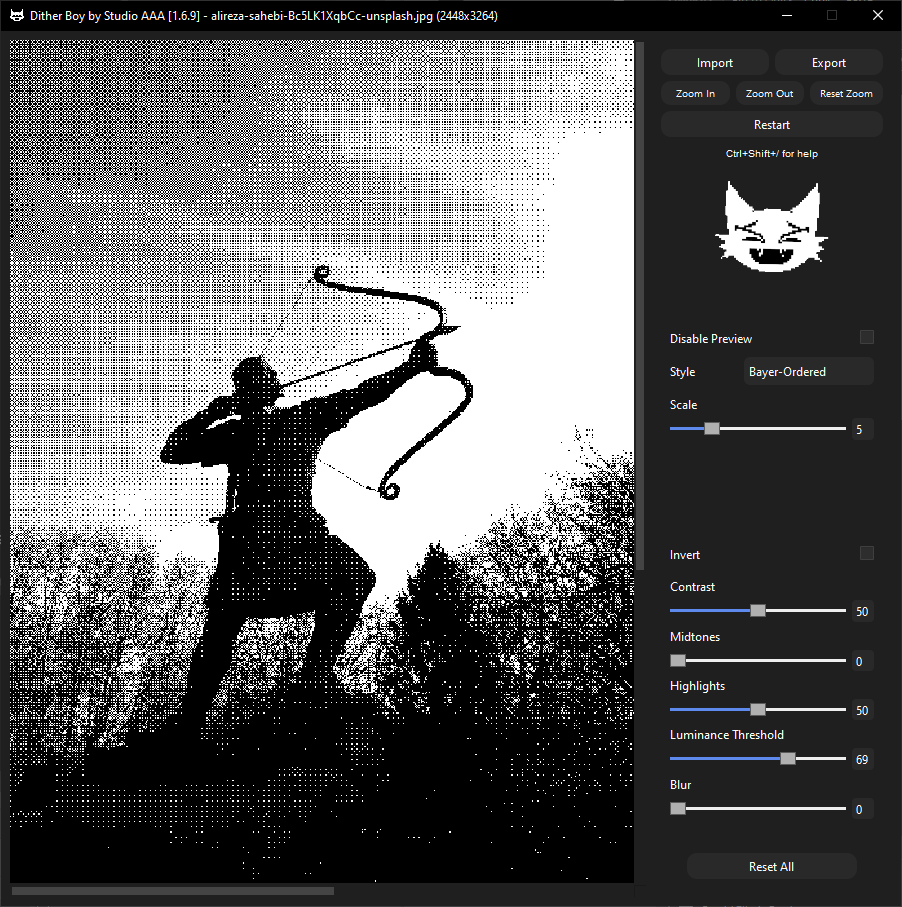Click the dithered archer preview image
Viewport: 902px width, 907px height.
click(x=322, y=461)
